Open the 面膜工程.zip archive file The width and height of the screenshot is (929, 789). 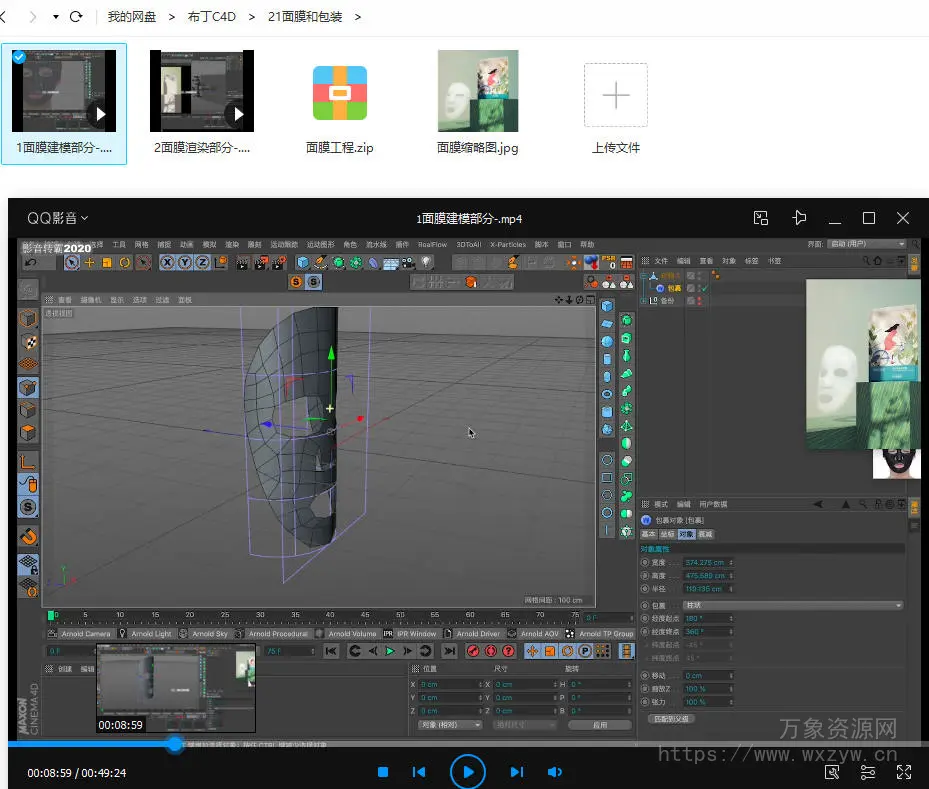click(x=339, y=93)
